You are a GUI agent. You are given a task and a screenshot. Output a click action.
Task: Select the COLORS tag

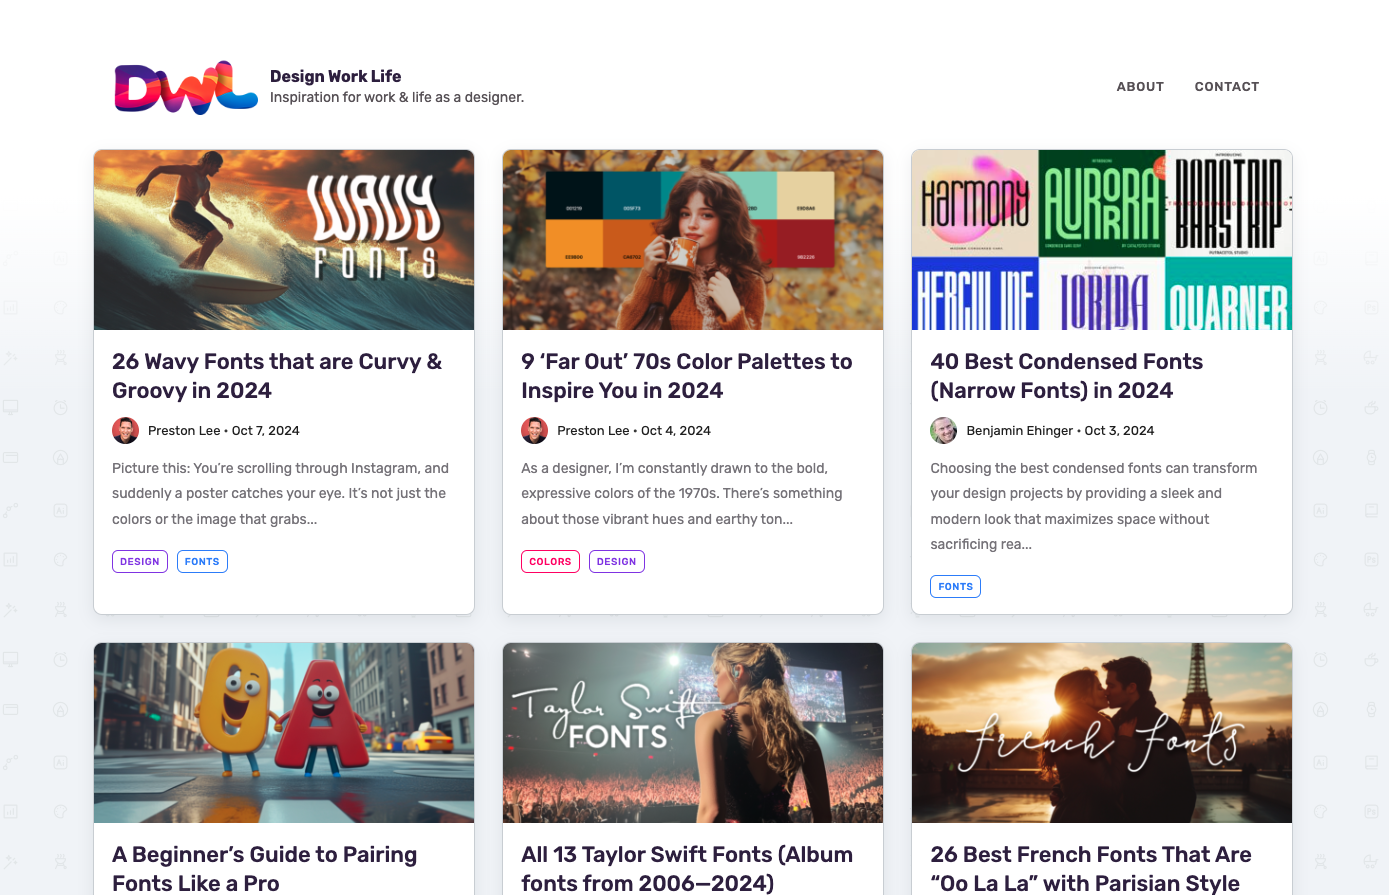[550, 562]
